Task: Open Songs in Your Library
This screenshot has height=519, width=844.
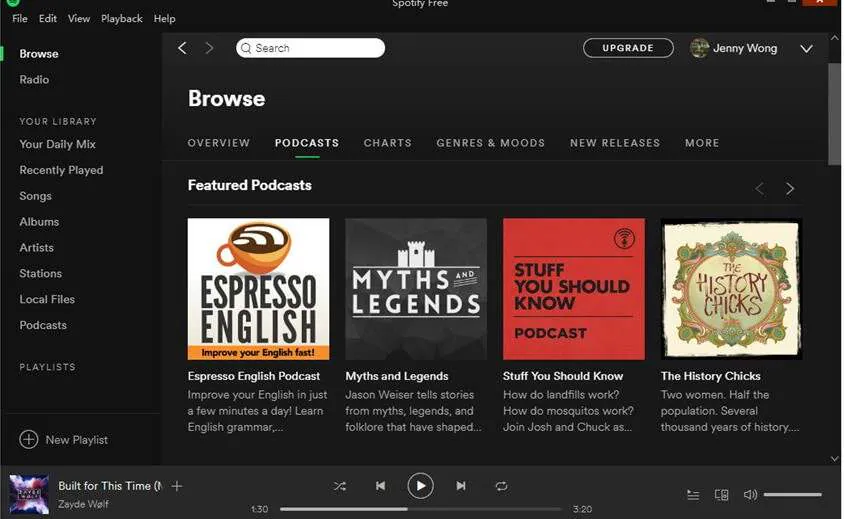Action: click(36, 196)
